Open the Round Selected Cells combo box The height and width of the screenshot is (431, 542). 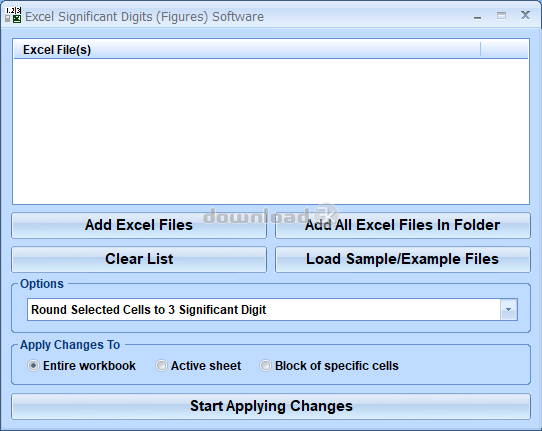[x=272, y=310]
